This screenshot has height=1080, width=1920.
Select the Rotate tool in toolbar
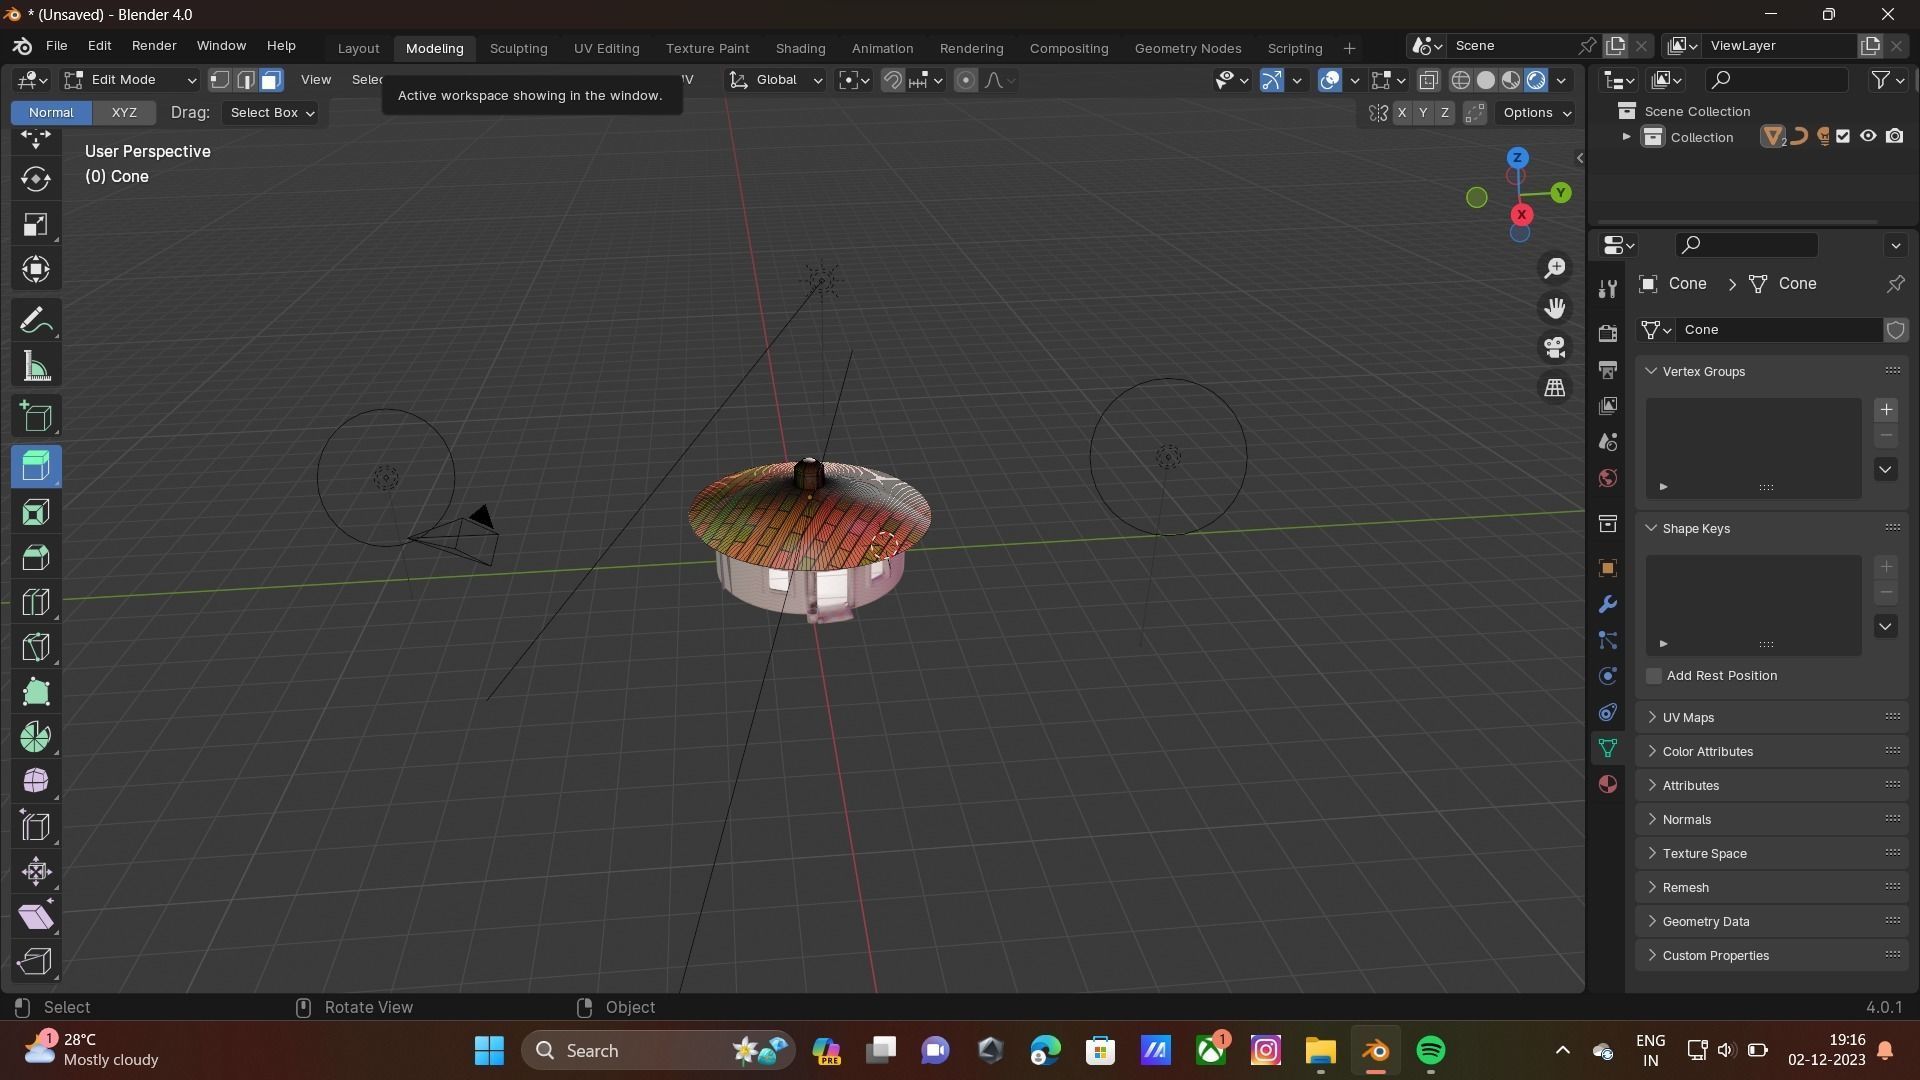click(36, 179)
